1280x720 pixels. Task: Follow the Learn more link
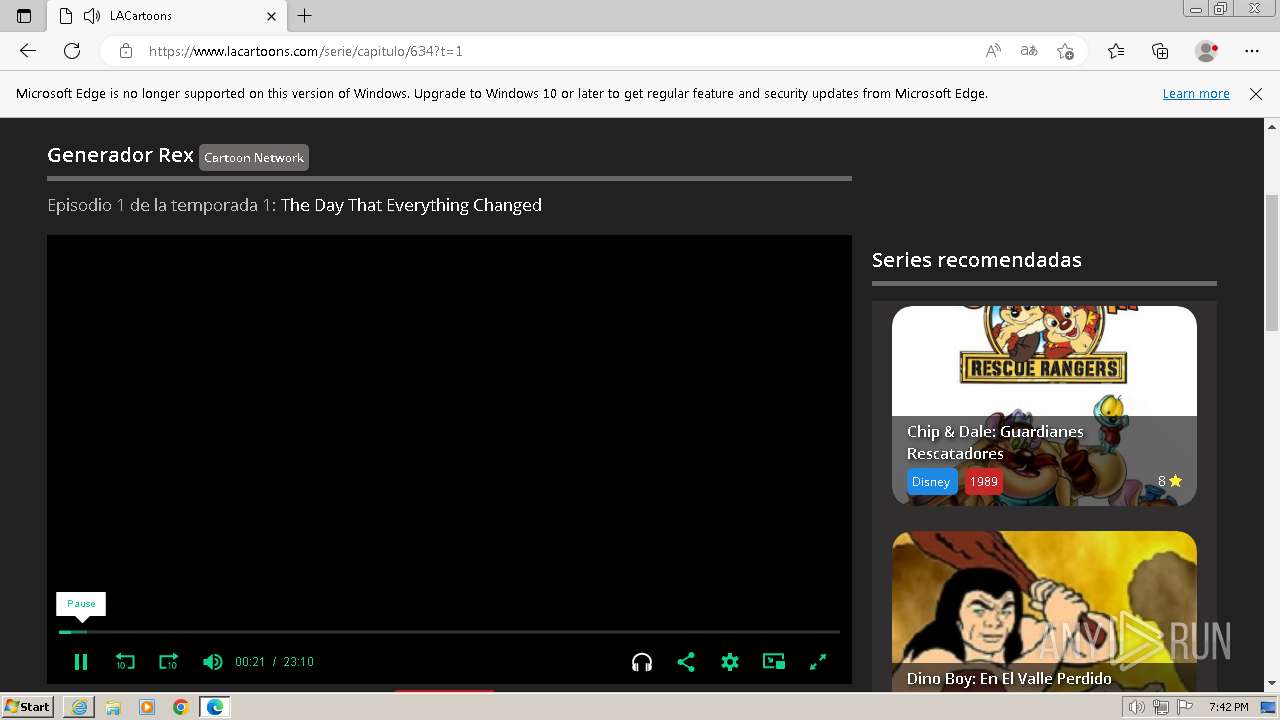click(1196, 93)
